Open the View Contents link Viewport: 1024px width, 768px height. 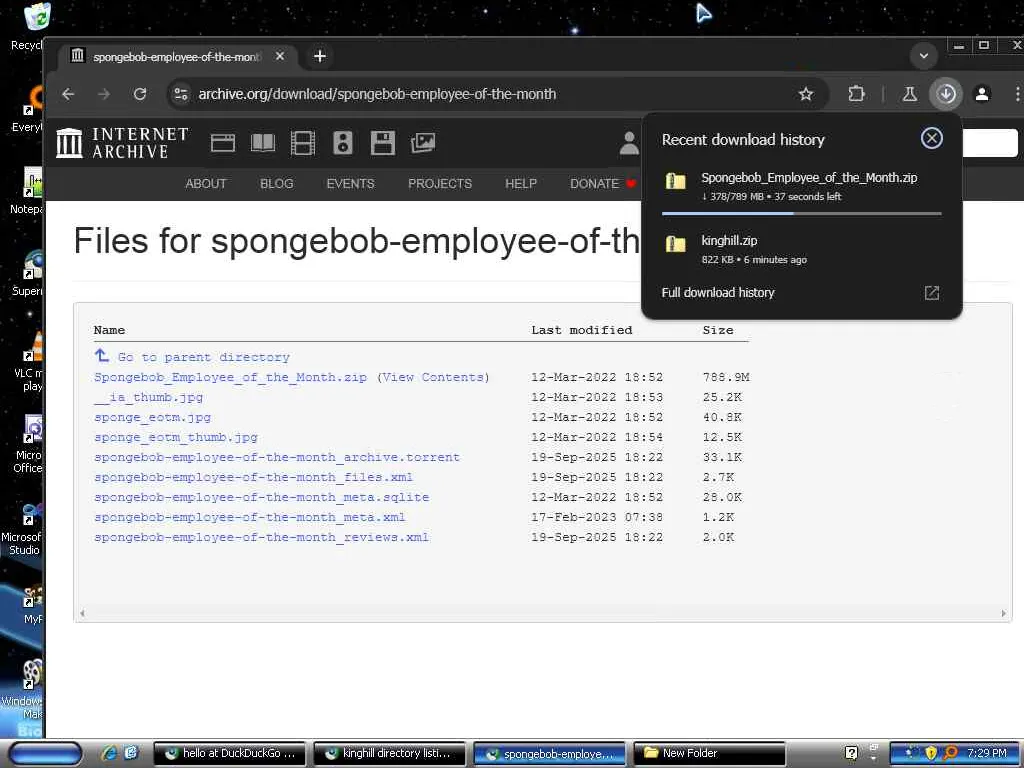pyautogui.click(x=434, y=377)
